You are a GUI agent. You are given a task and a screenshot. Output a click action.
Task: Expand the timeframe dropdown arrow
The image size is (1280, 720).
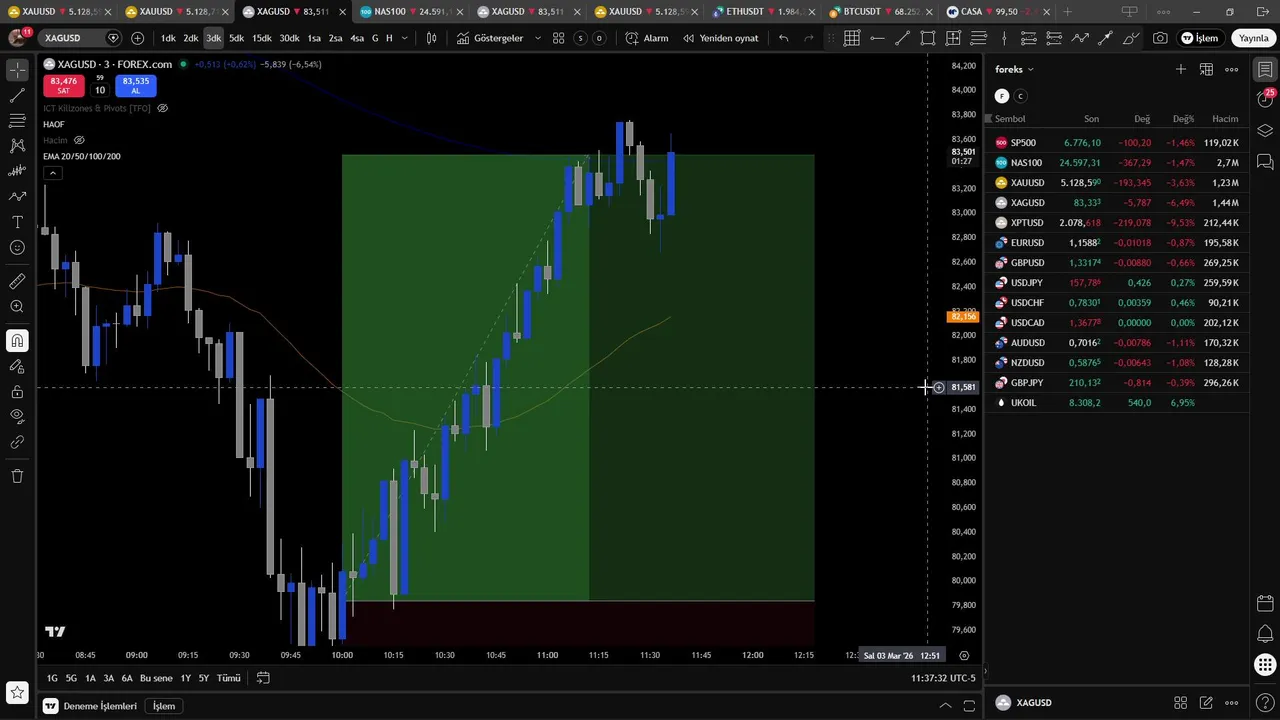tap(404, 38)
